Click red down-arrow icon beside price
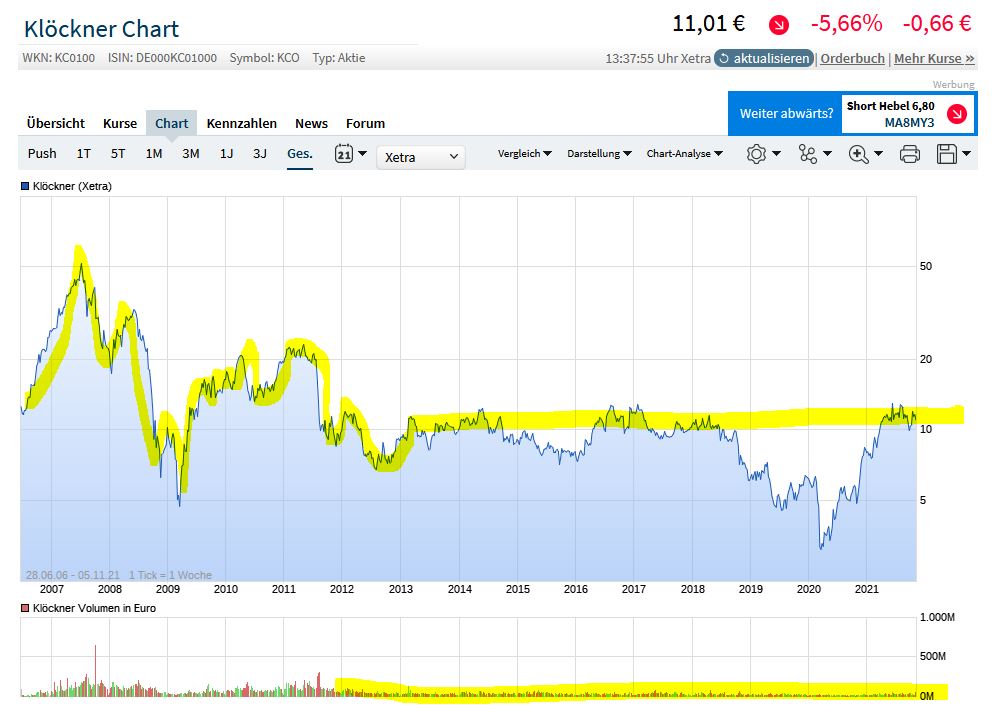Viewport: 994px width, 725px height. [x=778, y=25]
